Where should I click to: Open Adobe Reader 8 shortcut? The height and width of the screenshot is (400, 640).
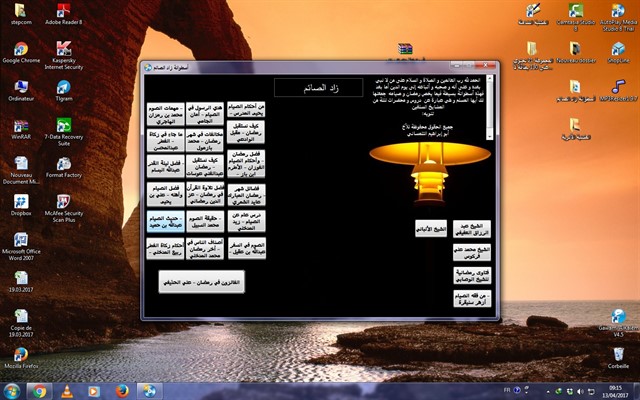tap(64, 11)
